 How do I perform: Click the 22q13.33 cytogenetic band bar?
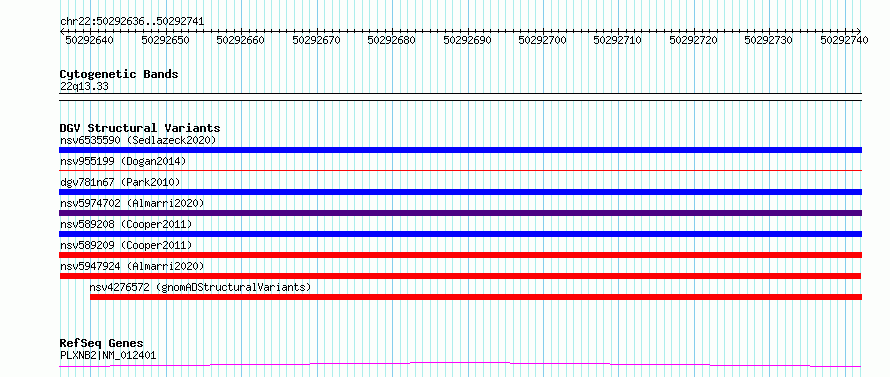click(x=460, y=97)
